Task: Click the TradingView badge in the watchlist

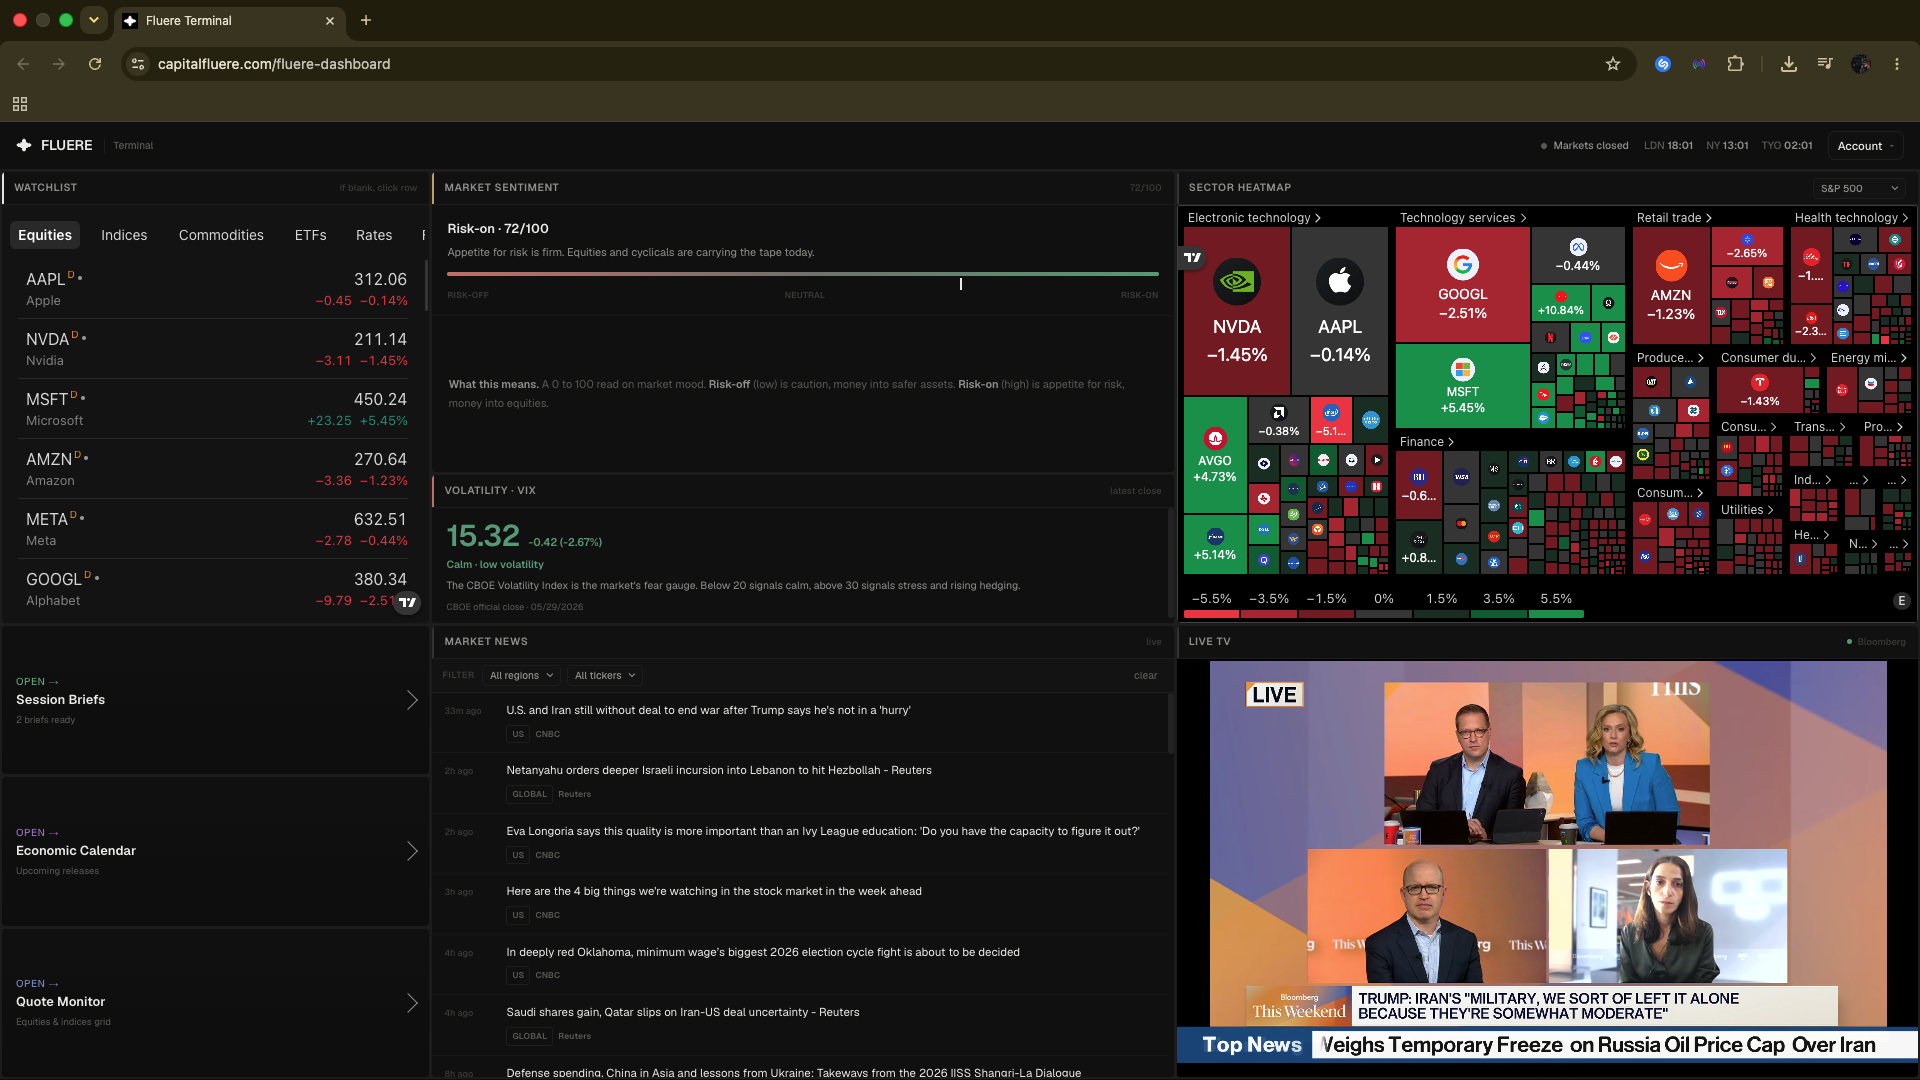Action: click(x=407, y=602)
